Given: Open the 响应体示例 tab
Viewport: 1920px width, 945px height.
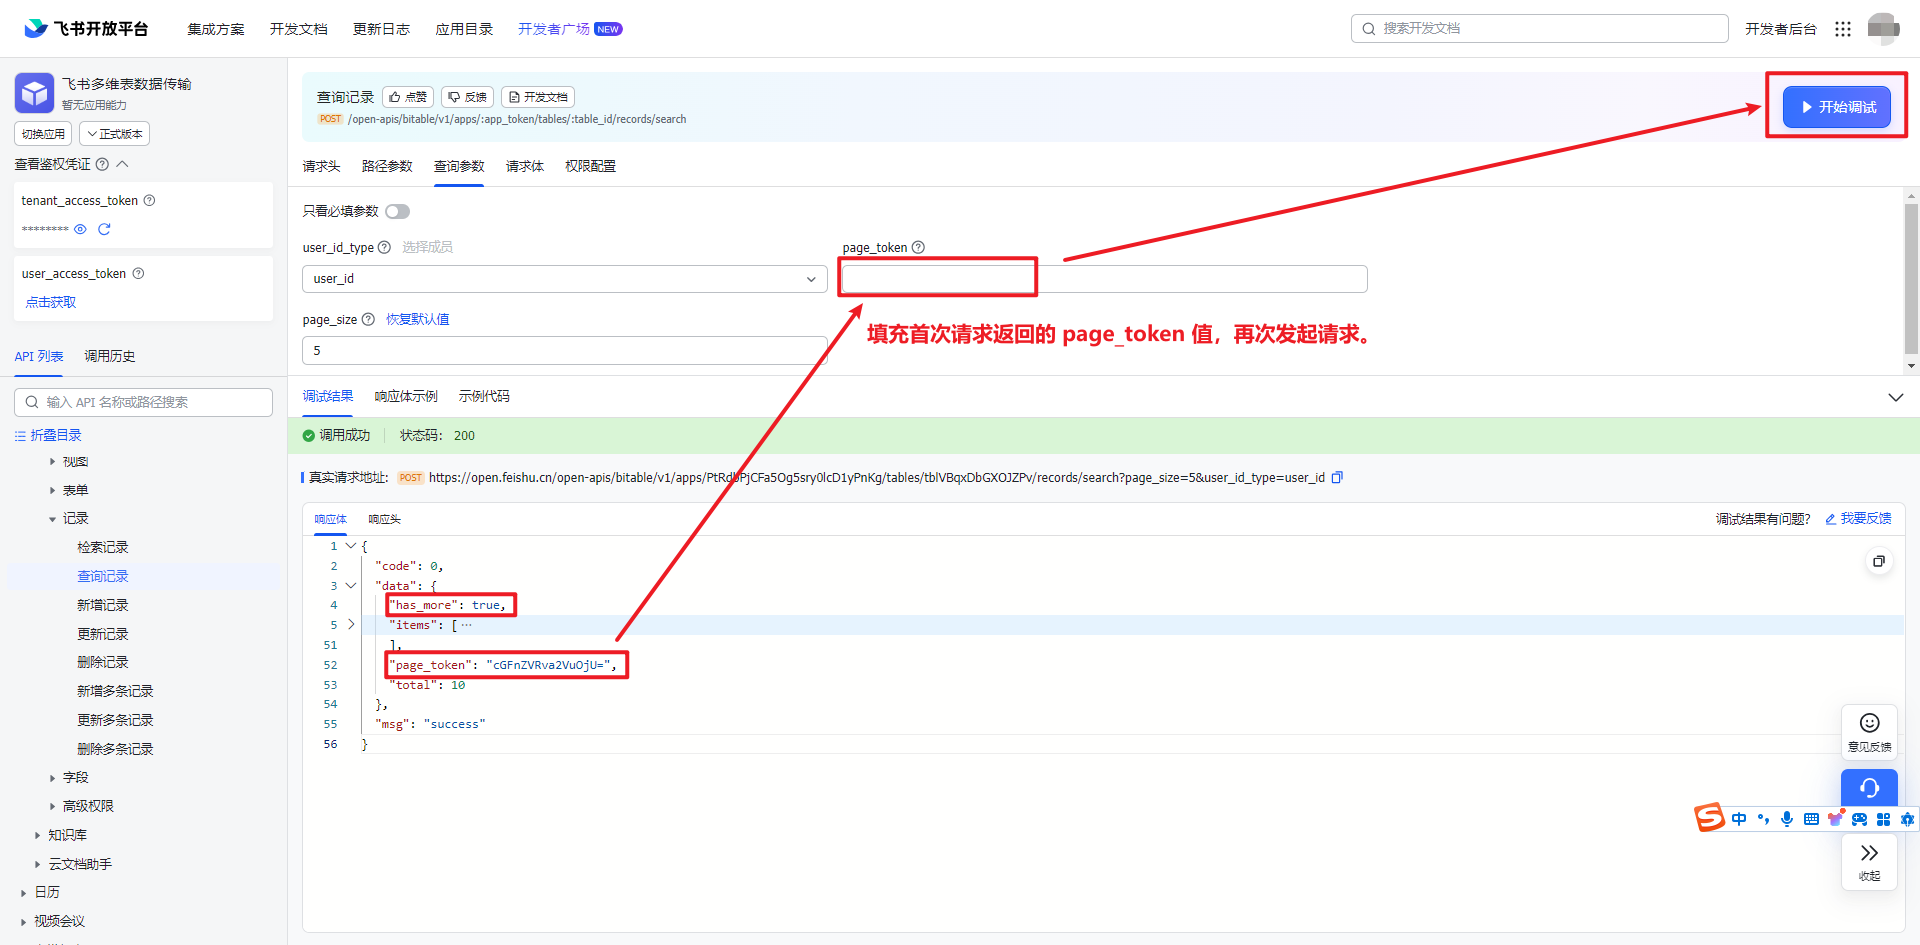Looking at the screenshot, I should pyautogui.click(x=406, y=397).
